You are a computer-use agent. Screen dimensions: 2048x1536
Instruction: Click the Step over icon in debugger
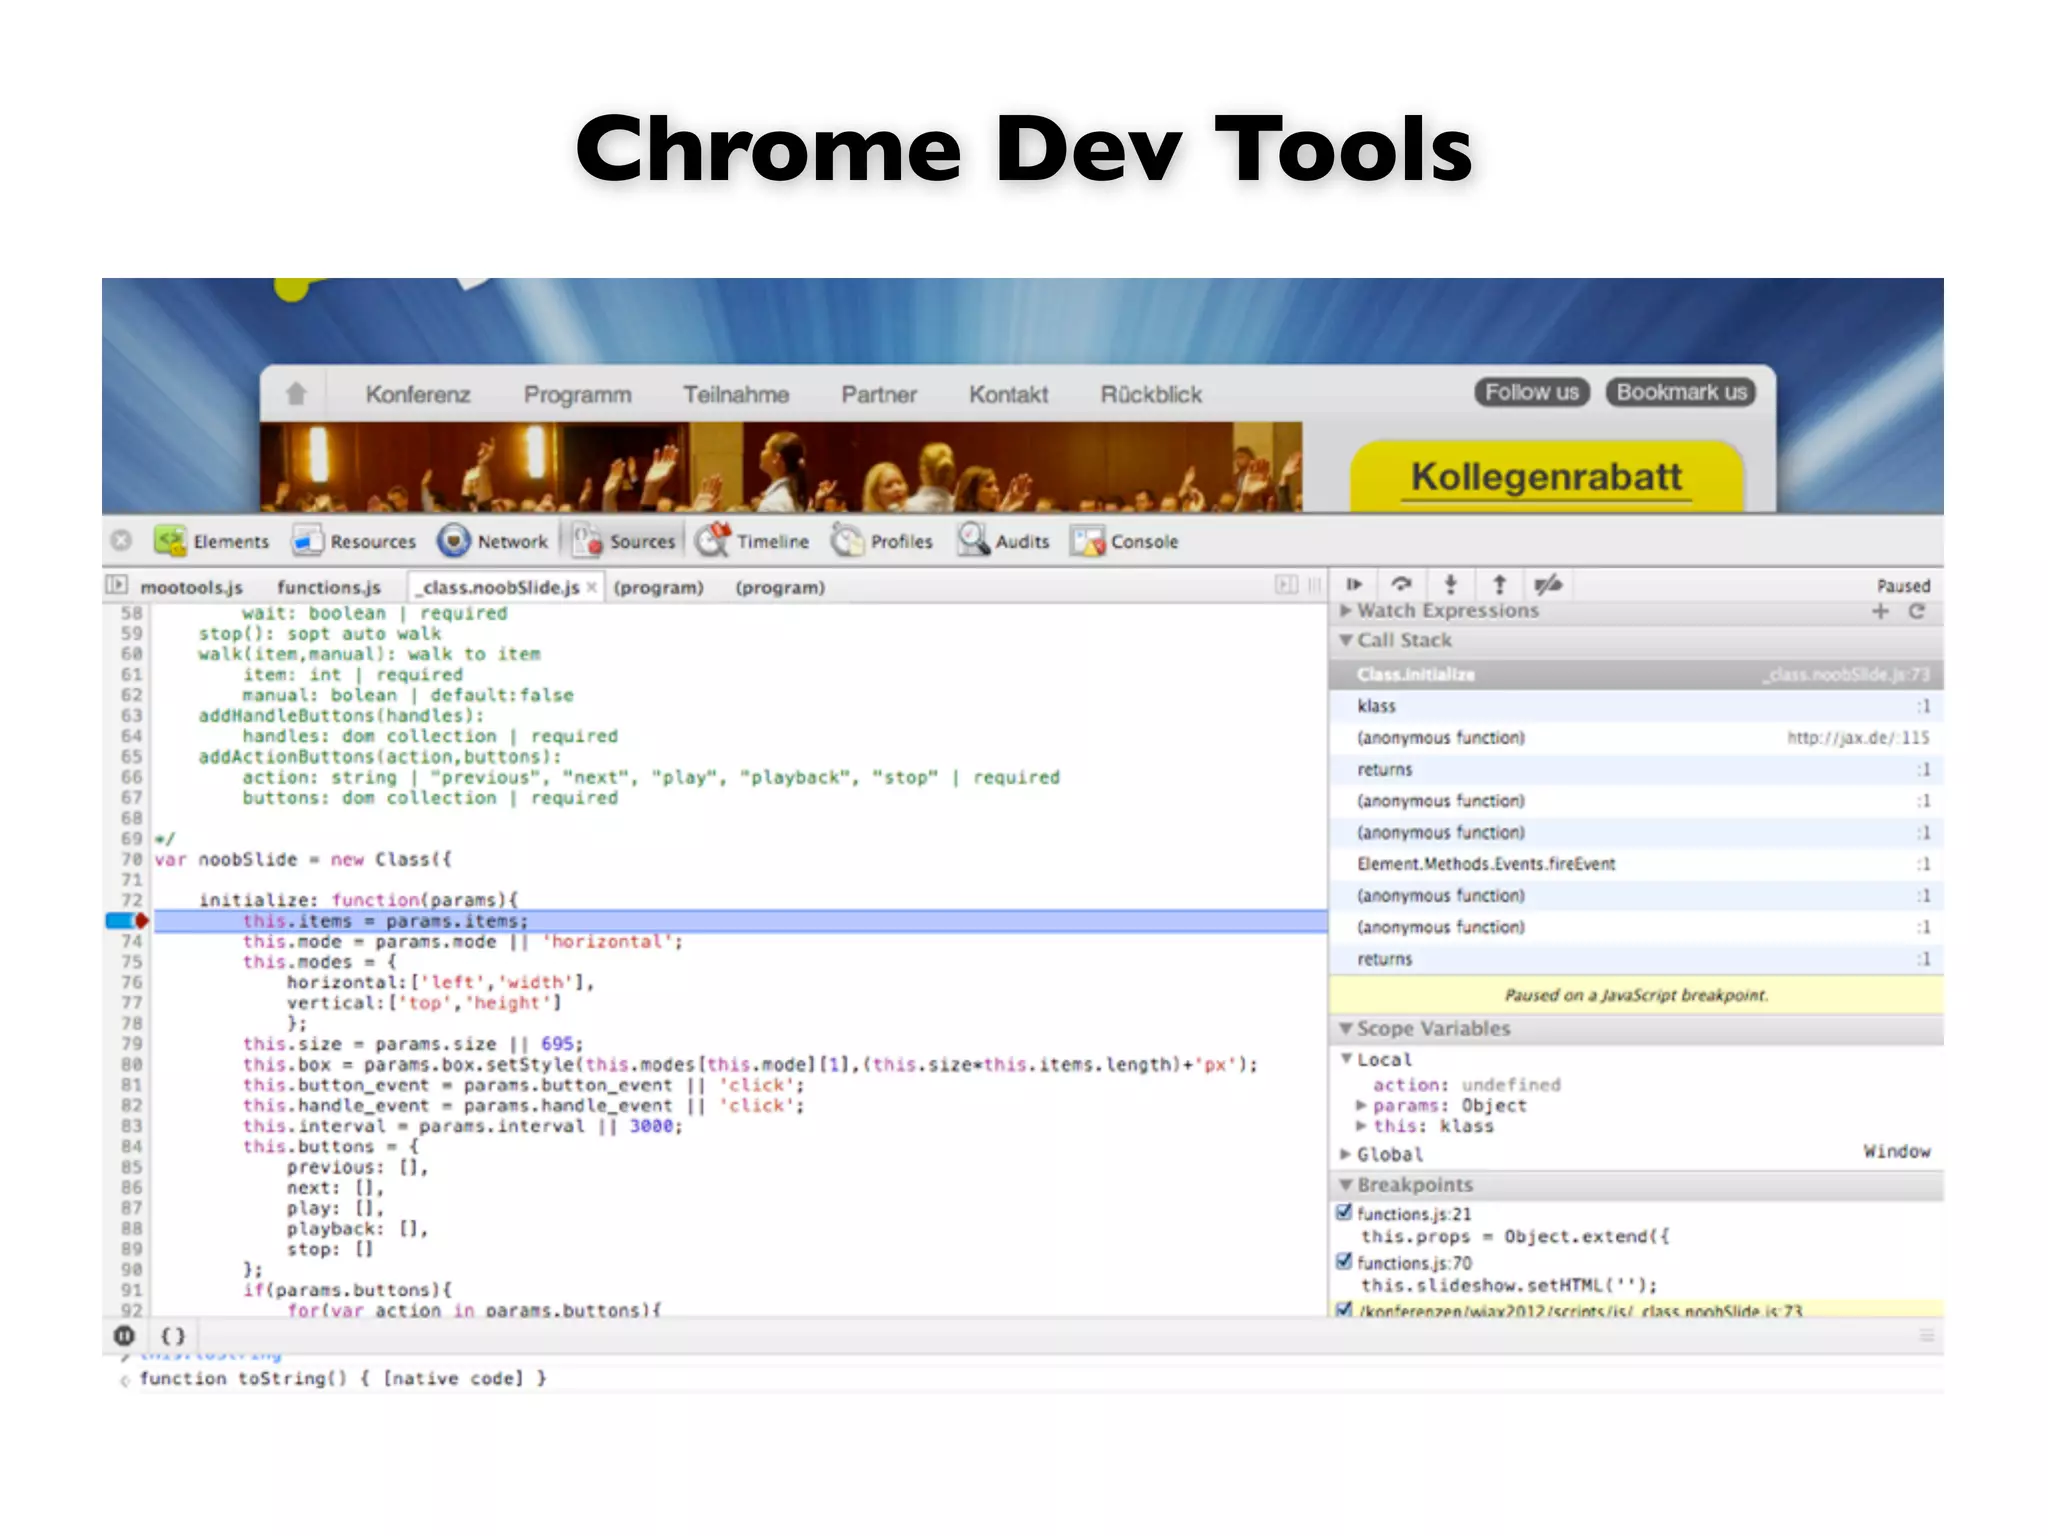click(1402, 585)
